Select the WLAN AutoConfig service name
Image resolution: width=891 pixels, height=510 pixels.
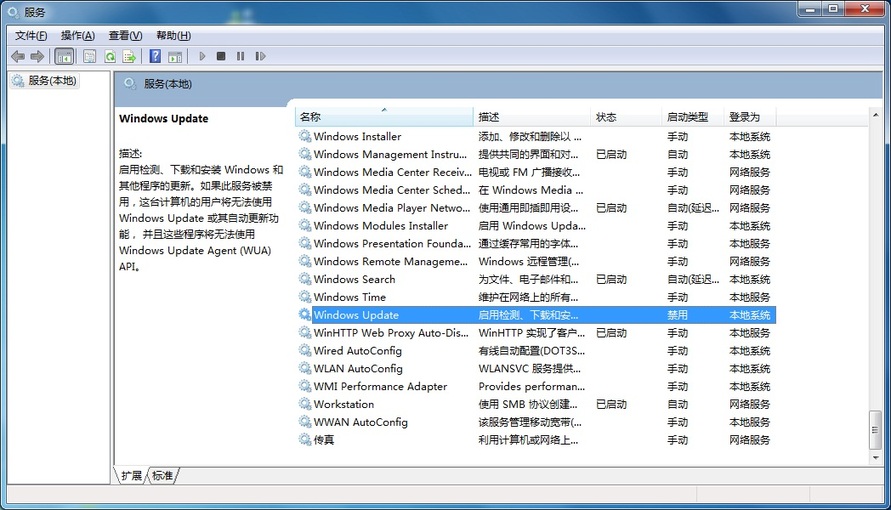tap(358, 369)
